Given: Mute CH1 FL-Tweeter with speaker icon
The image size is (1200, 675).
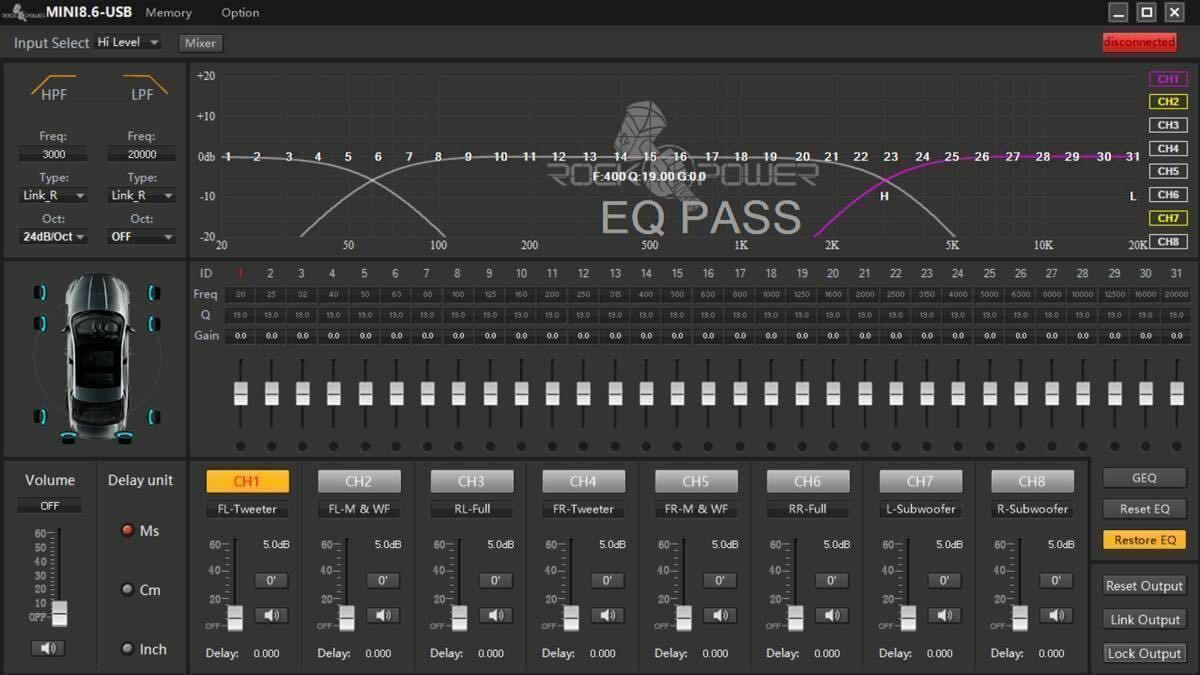Looking at the screenshot, I should pyautogui.click(x=271, y=615).
